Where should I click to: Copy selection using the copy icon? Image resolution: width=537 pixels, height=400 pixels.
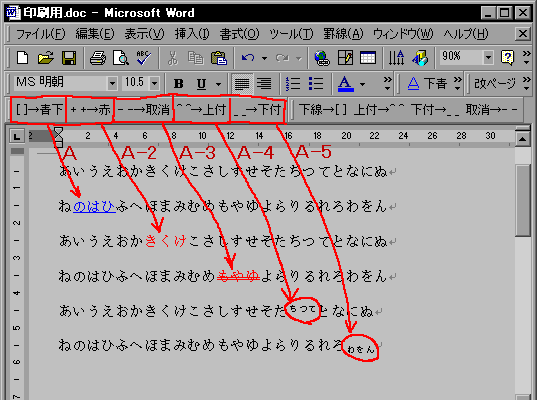pos(196,58)
